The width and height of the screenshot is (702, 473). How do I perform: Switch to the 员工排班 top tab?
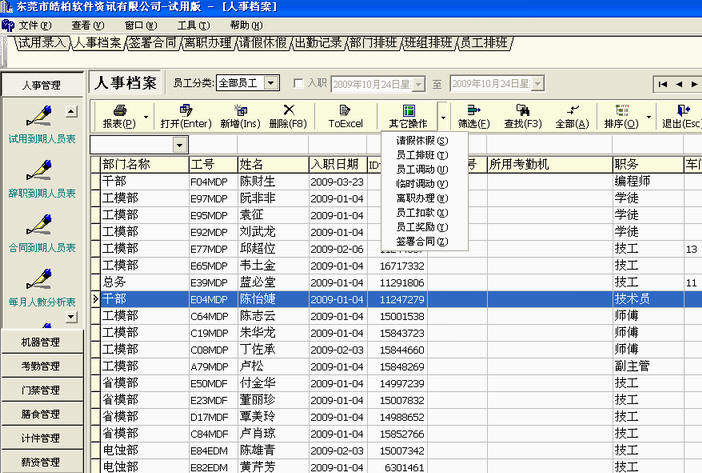click(484, 43)
